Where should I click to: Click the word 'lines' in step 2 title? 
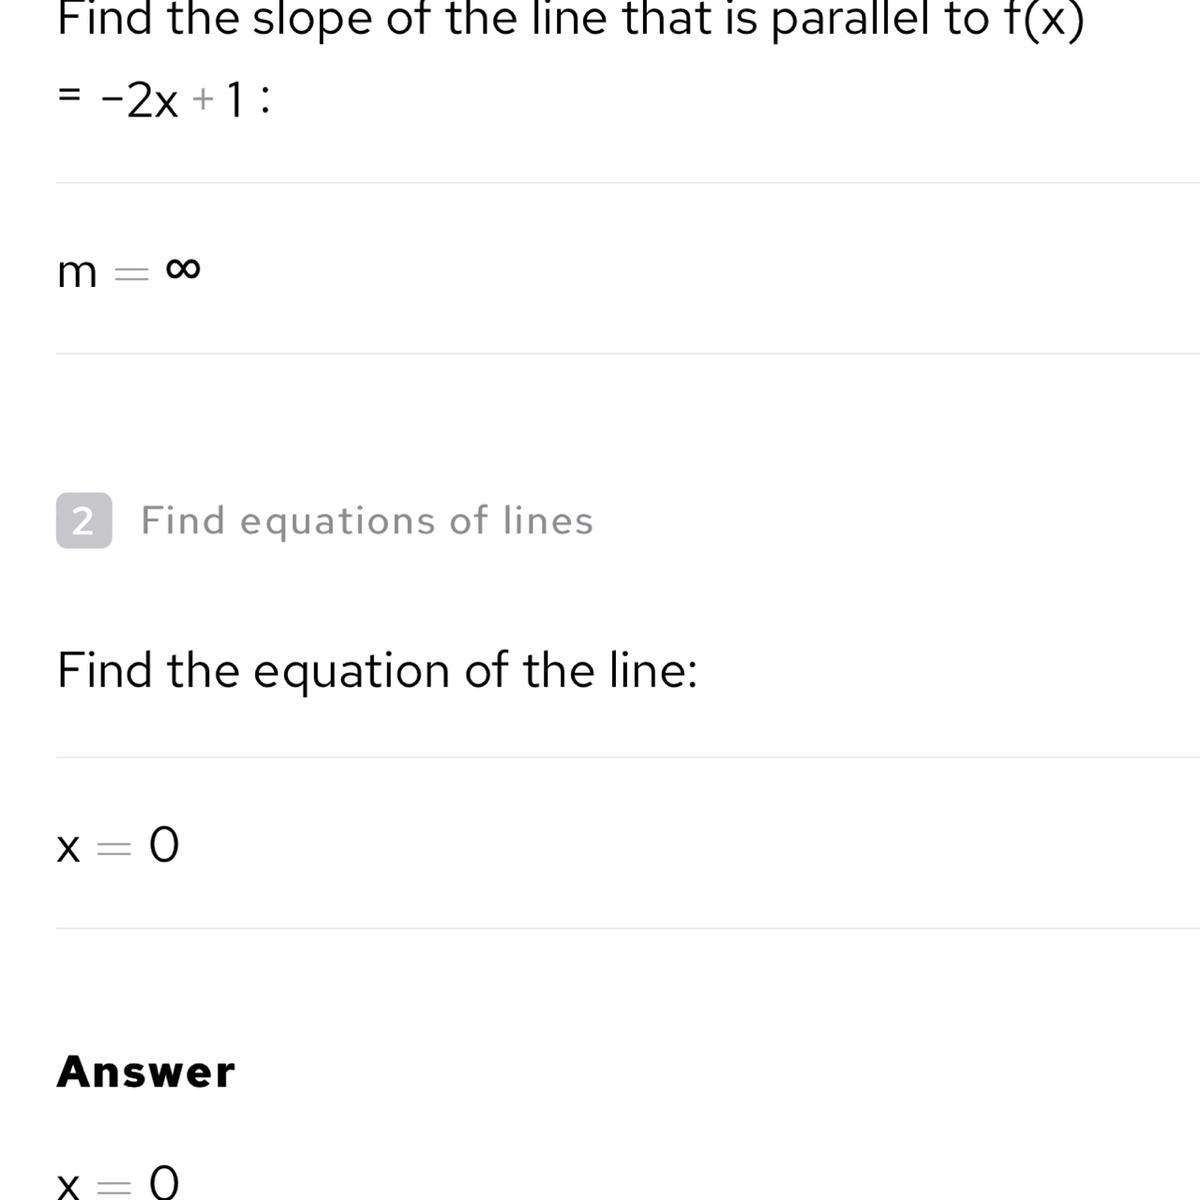[548, 521]
